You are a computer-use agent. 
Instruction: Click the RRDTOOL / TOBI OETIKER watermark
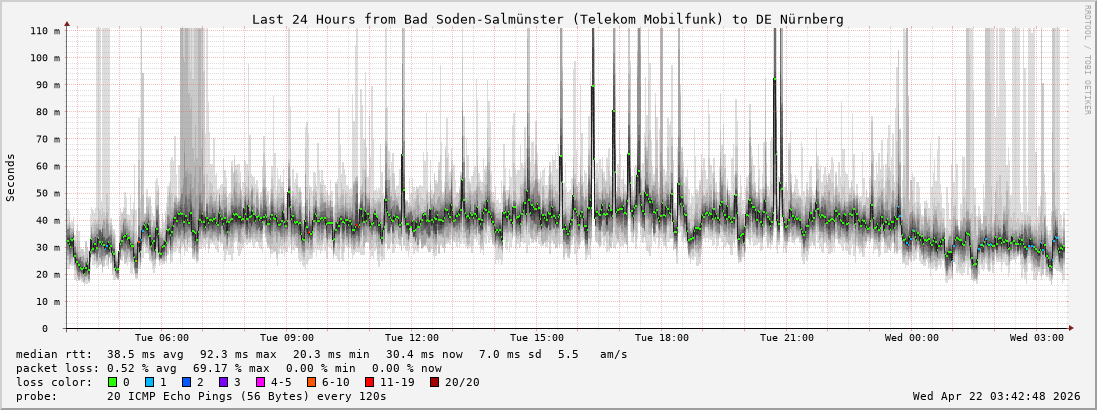click(1087, 59)
